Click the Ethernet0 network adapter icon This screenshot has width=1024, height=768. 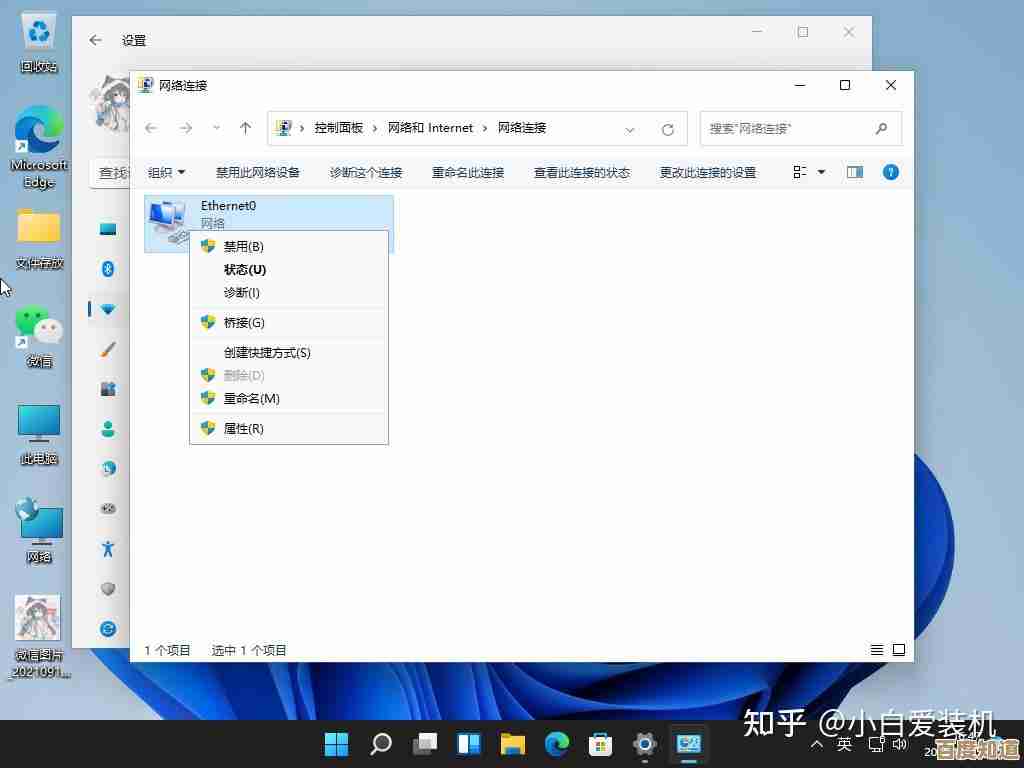tap(166, 219)
